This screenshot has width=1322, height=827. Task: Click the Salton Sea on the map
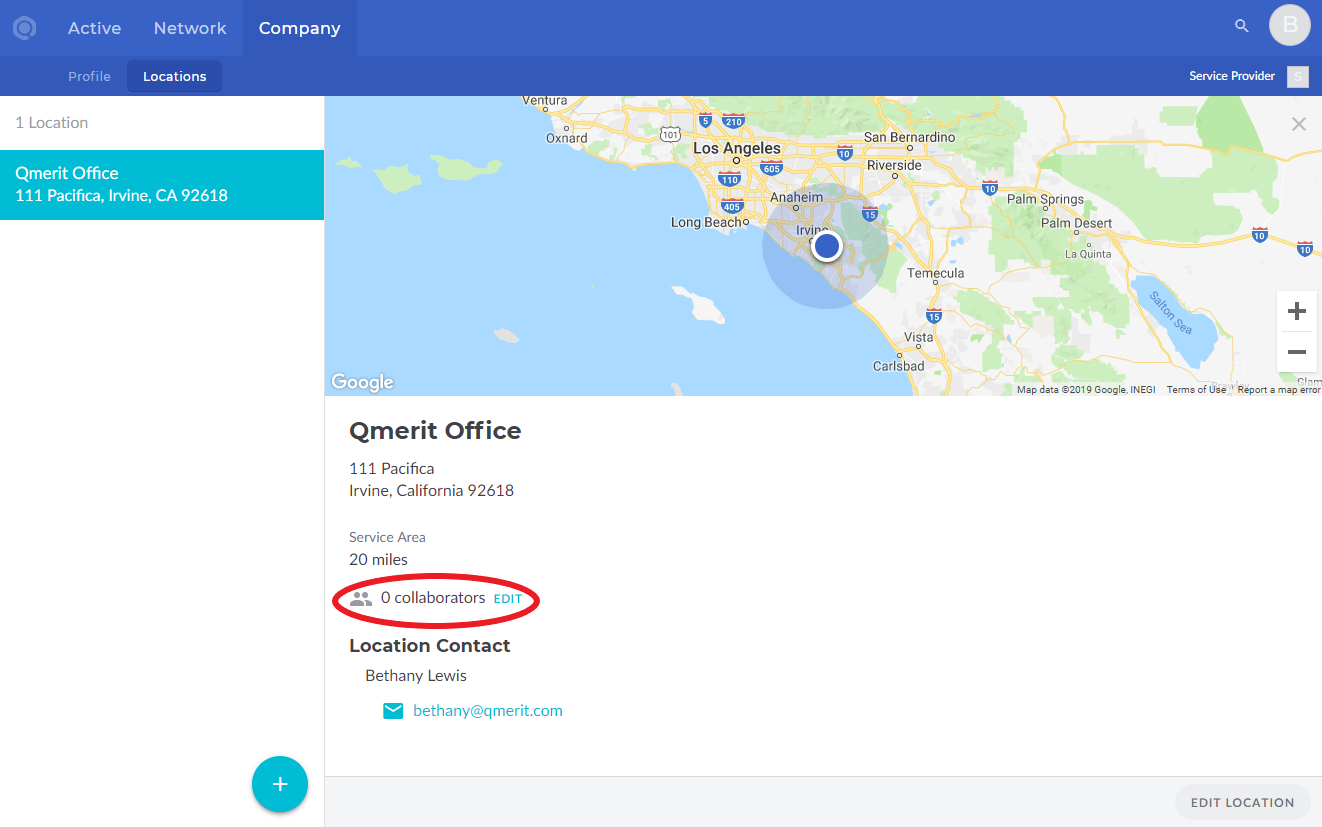[x=1170, y=313]
